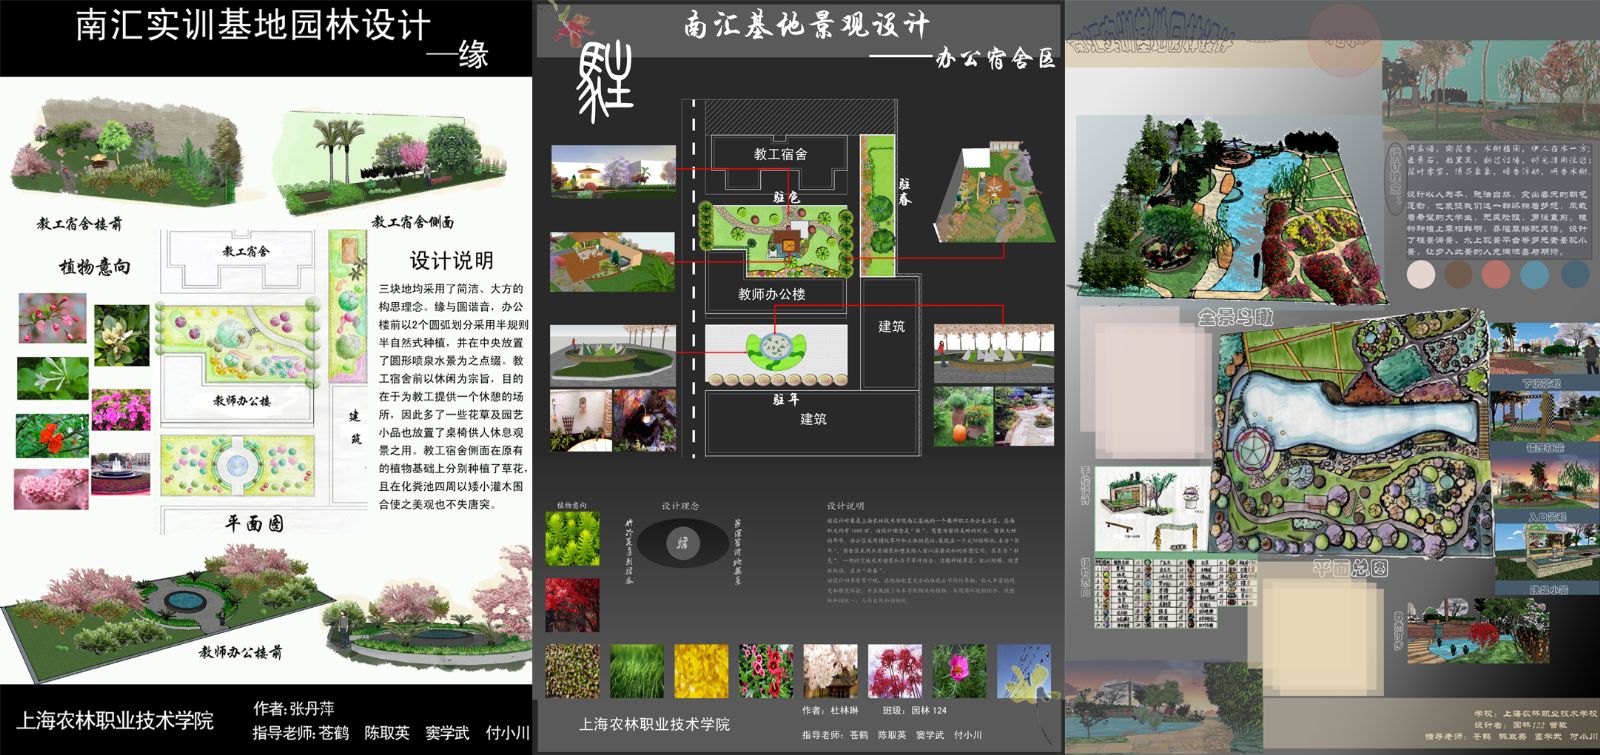1600x755 pixels.
Task: Click the 教工宿舍 building label on dark plan
Action: click(x=779, y=154)
